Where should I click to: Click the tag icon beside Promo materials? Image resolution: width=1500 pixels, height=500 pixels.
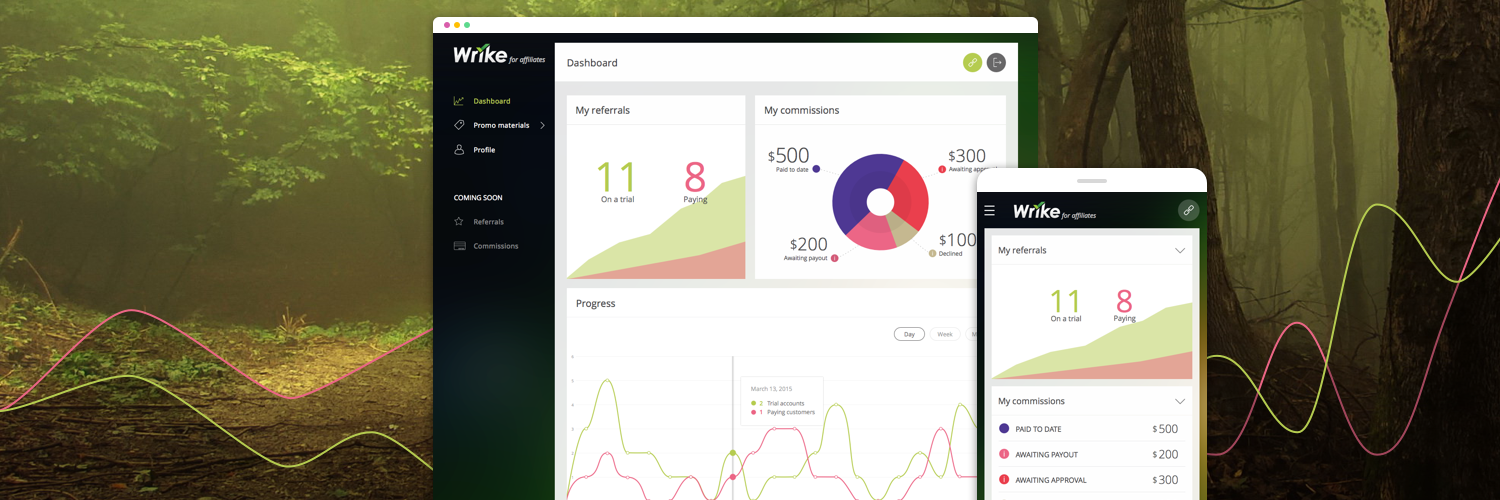coord(459,125)
